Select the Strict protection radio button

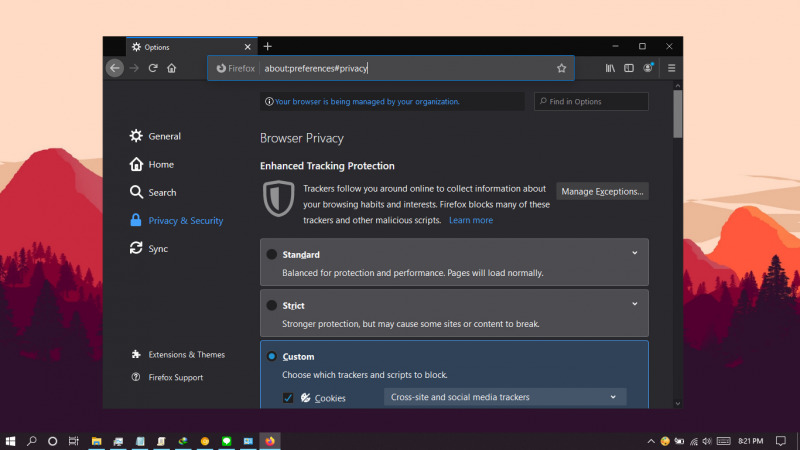click(271, 305)
